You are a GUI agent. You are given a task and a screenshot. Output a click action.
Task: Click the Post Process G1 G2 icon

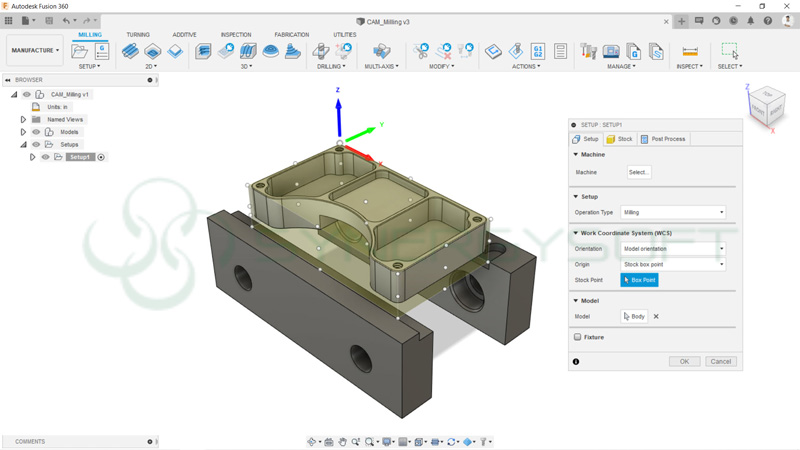point(538,51)
